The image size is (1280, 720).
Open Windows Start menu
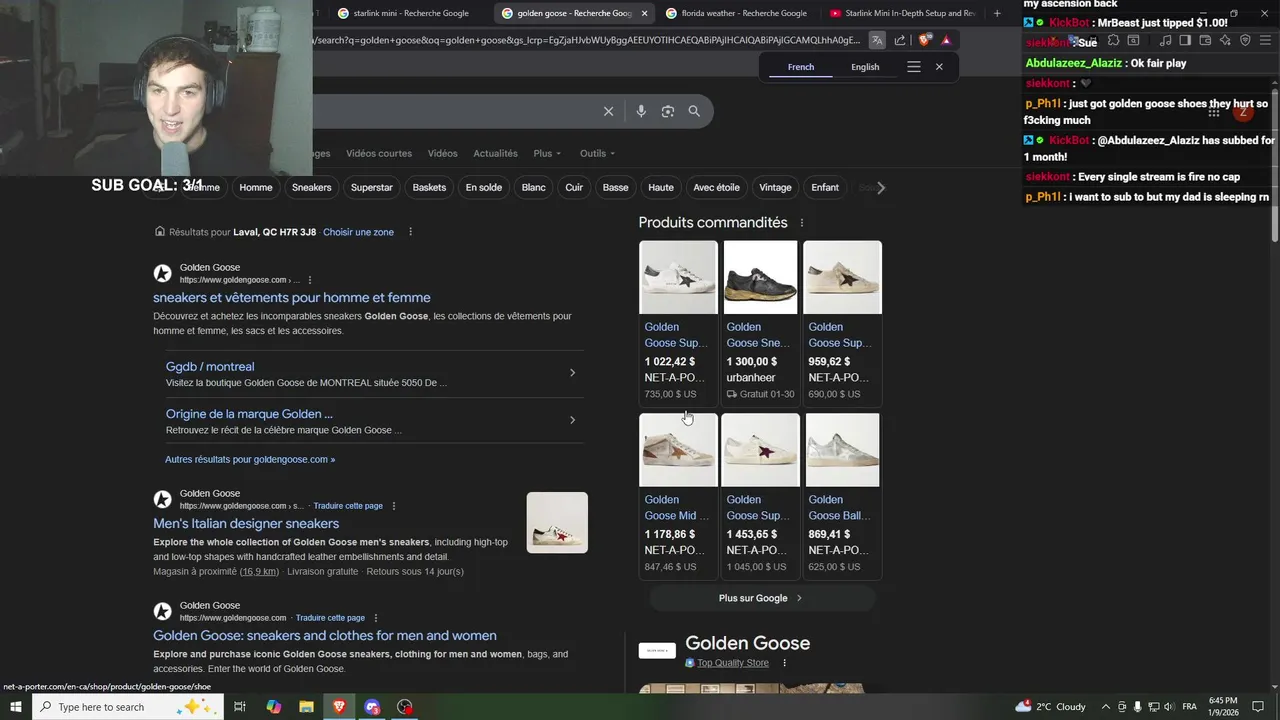coord(16,707)
